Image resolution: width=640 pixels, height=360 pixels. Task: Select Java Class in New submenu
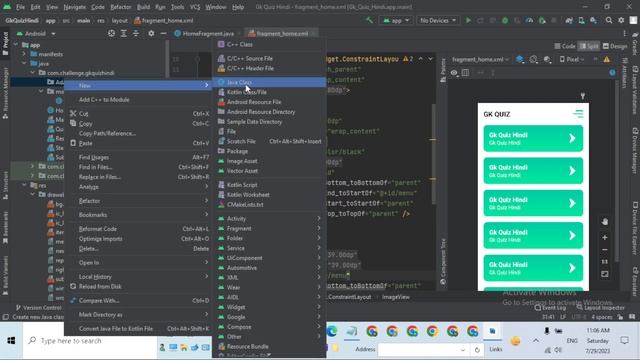coord(269,82)
